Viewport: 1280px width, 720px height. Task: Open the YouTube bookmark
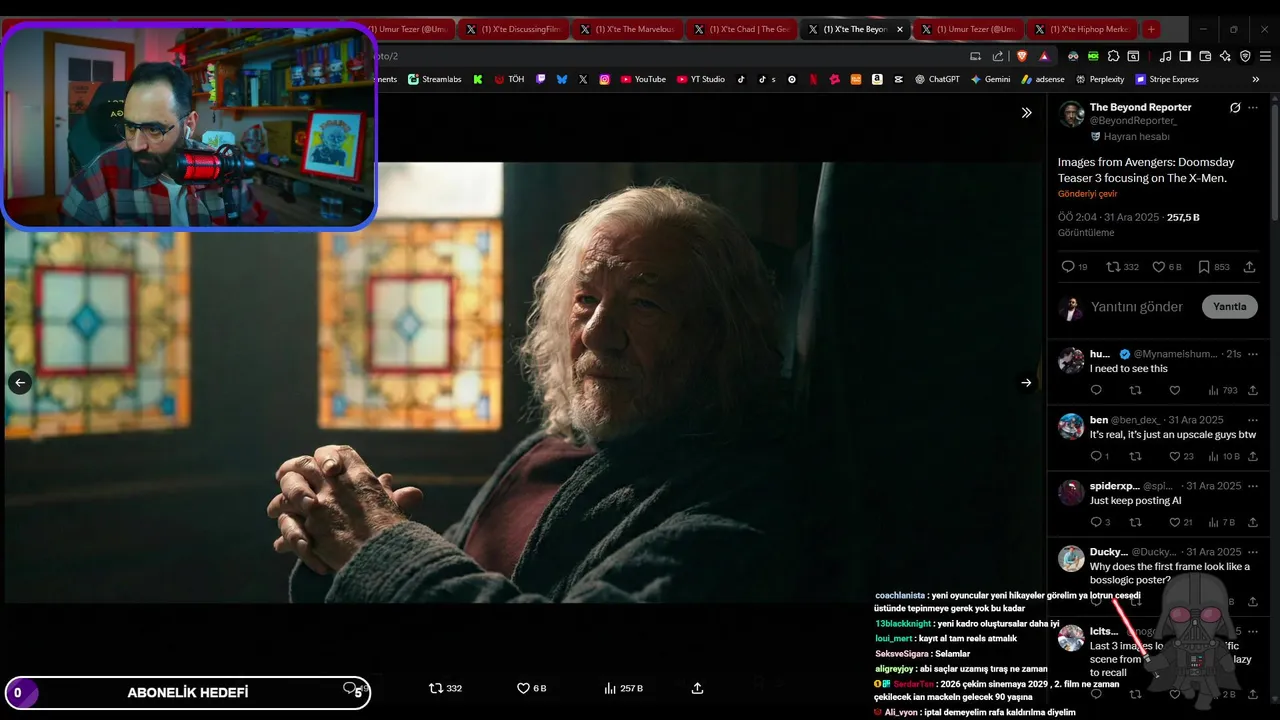pos(643,79)
